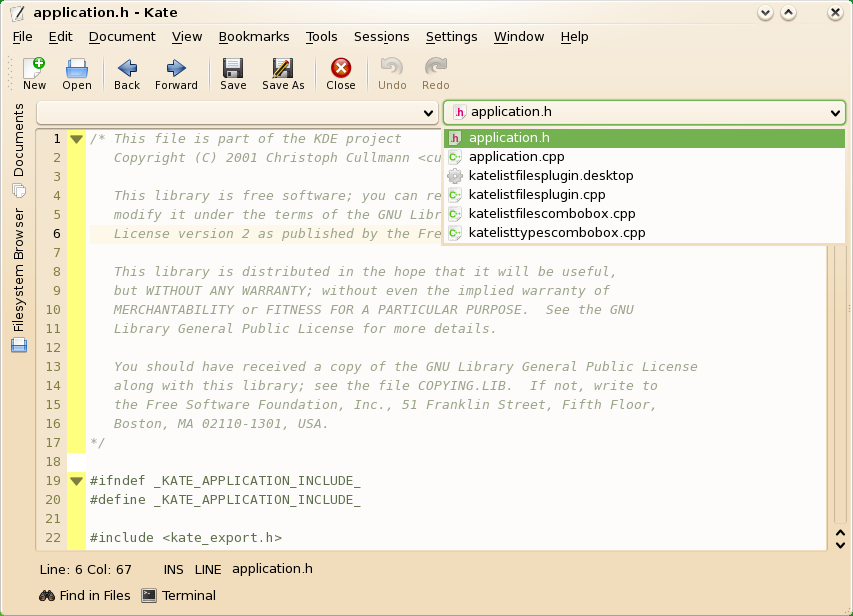Open the Filesystem Browser sidebar panel
This screenshot has width=853, height=616.
[18, 280]
